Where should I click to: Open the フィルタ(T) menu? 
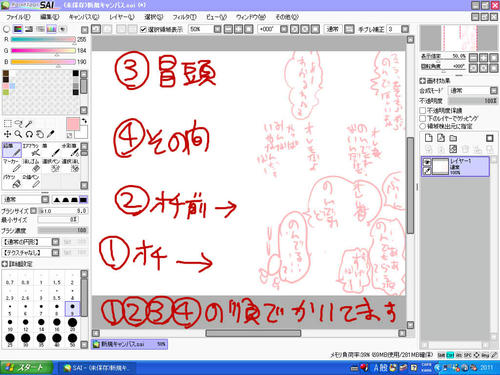coord(184,17)
